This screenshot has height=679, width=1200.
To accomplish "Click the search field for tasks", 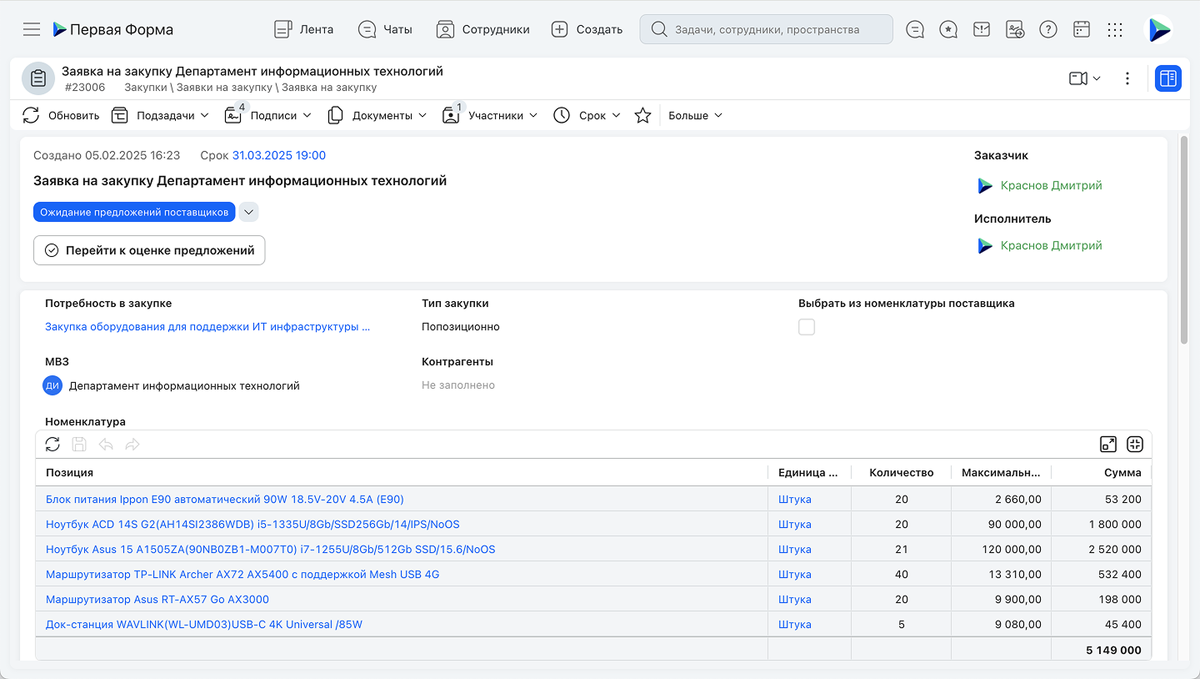I will click(x=766, y=30).
